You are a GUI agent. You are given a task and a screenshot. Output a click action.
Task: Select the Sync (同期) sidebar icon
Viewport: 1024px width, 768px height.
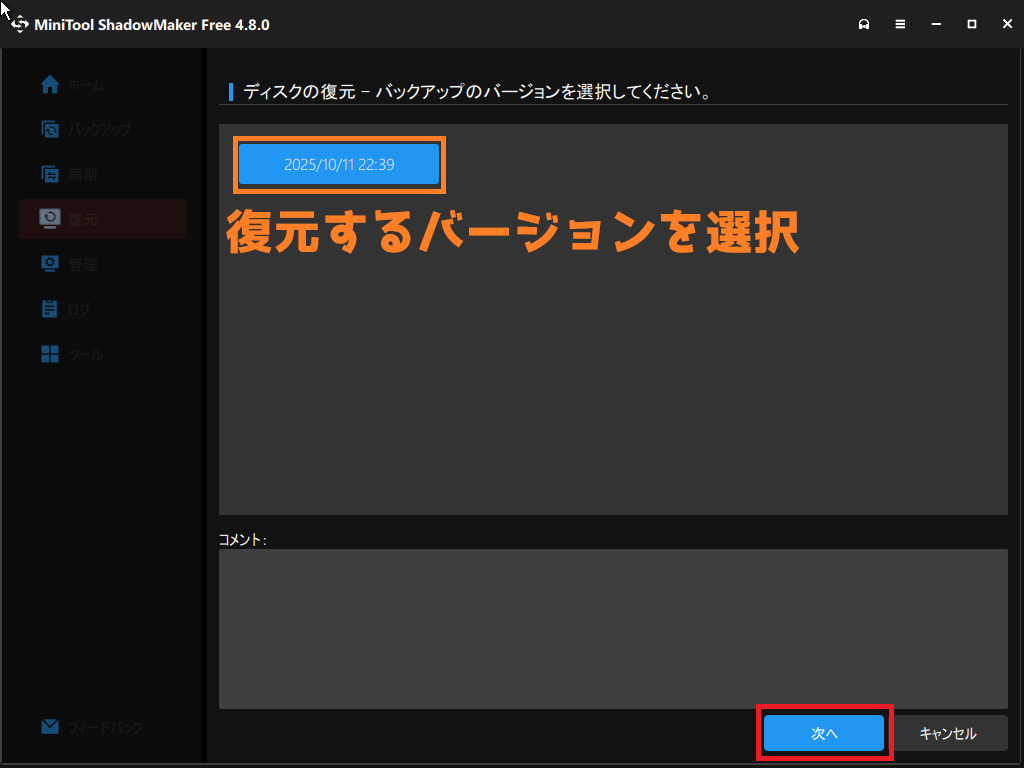click(50, 174)
